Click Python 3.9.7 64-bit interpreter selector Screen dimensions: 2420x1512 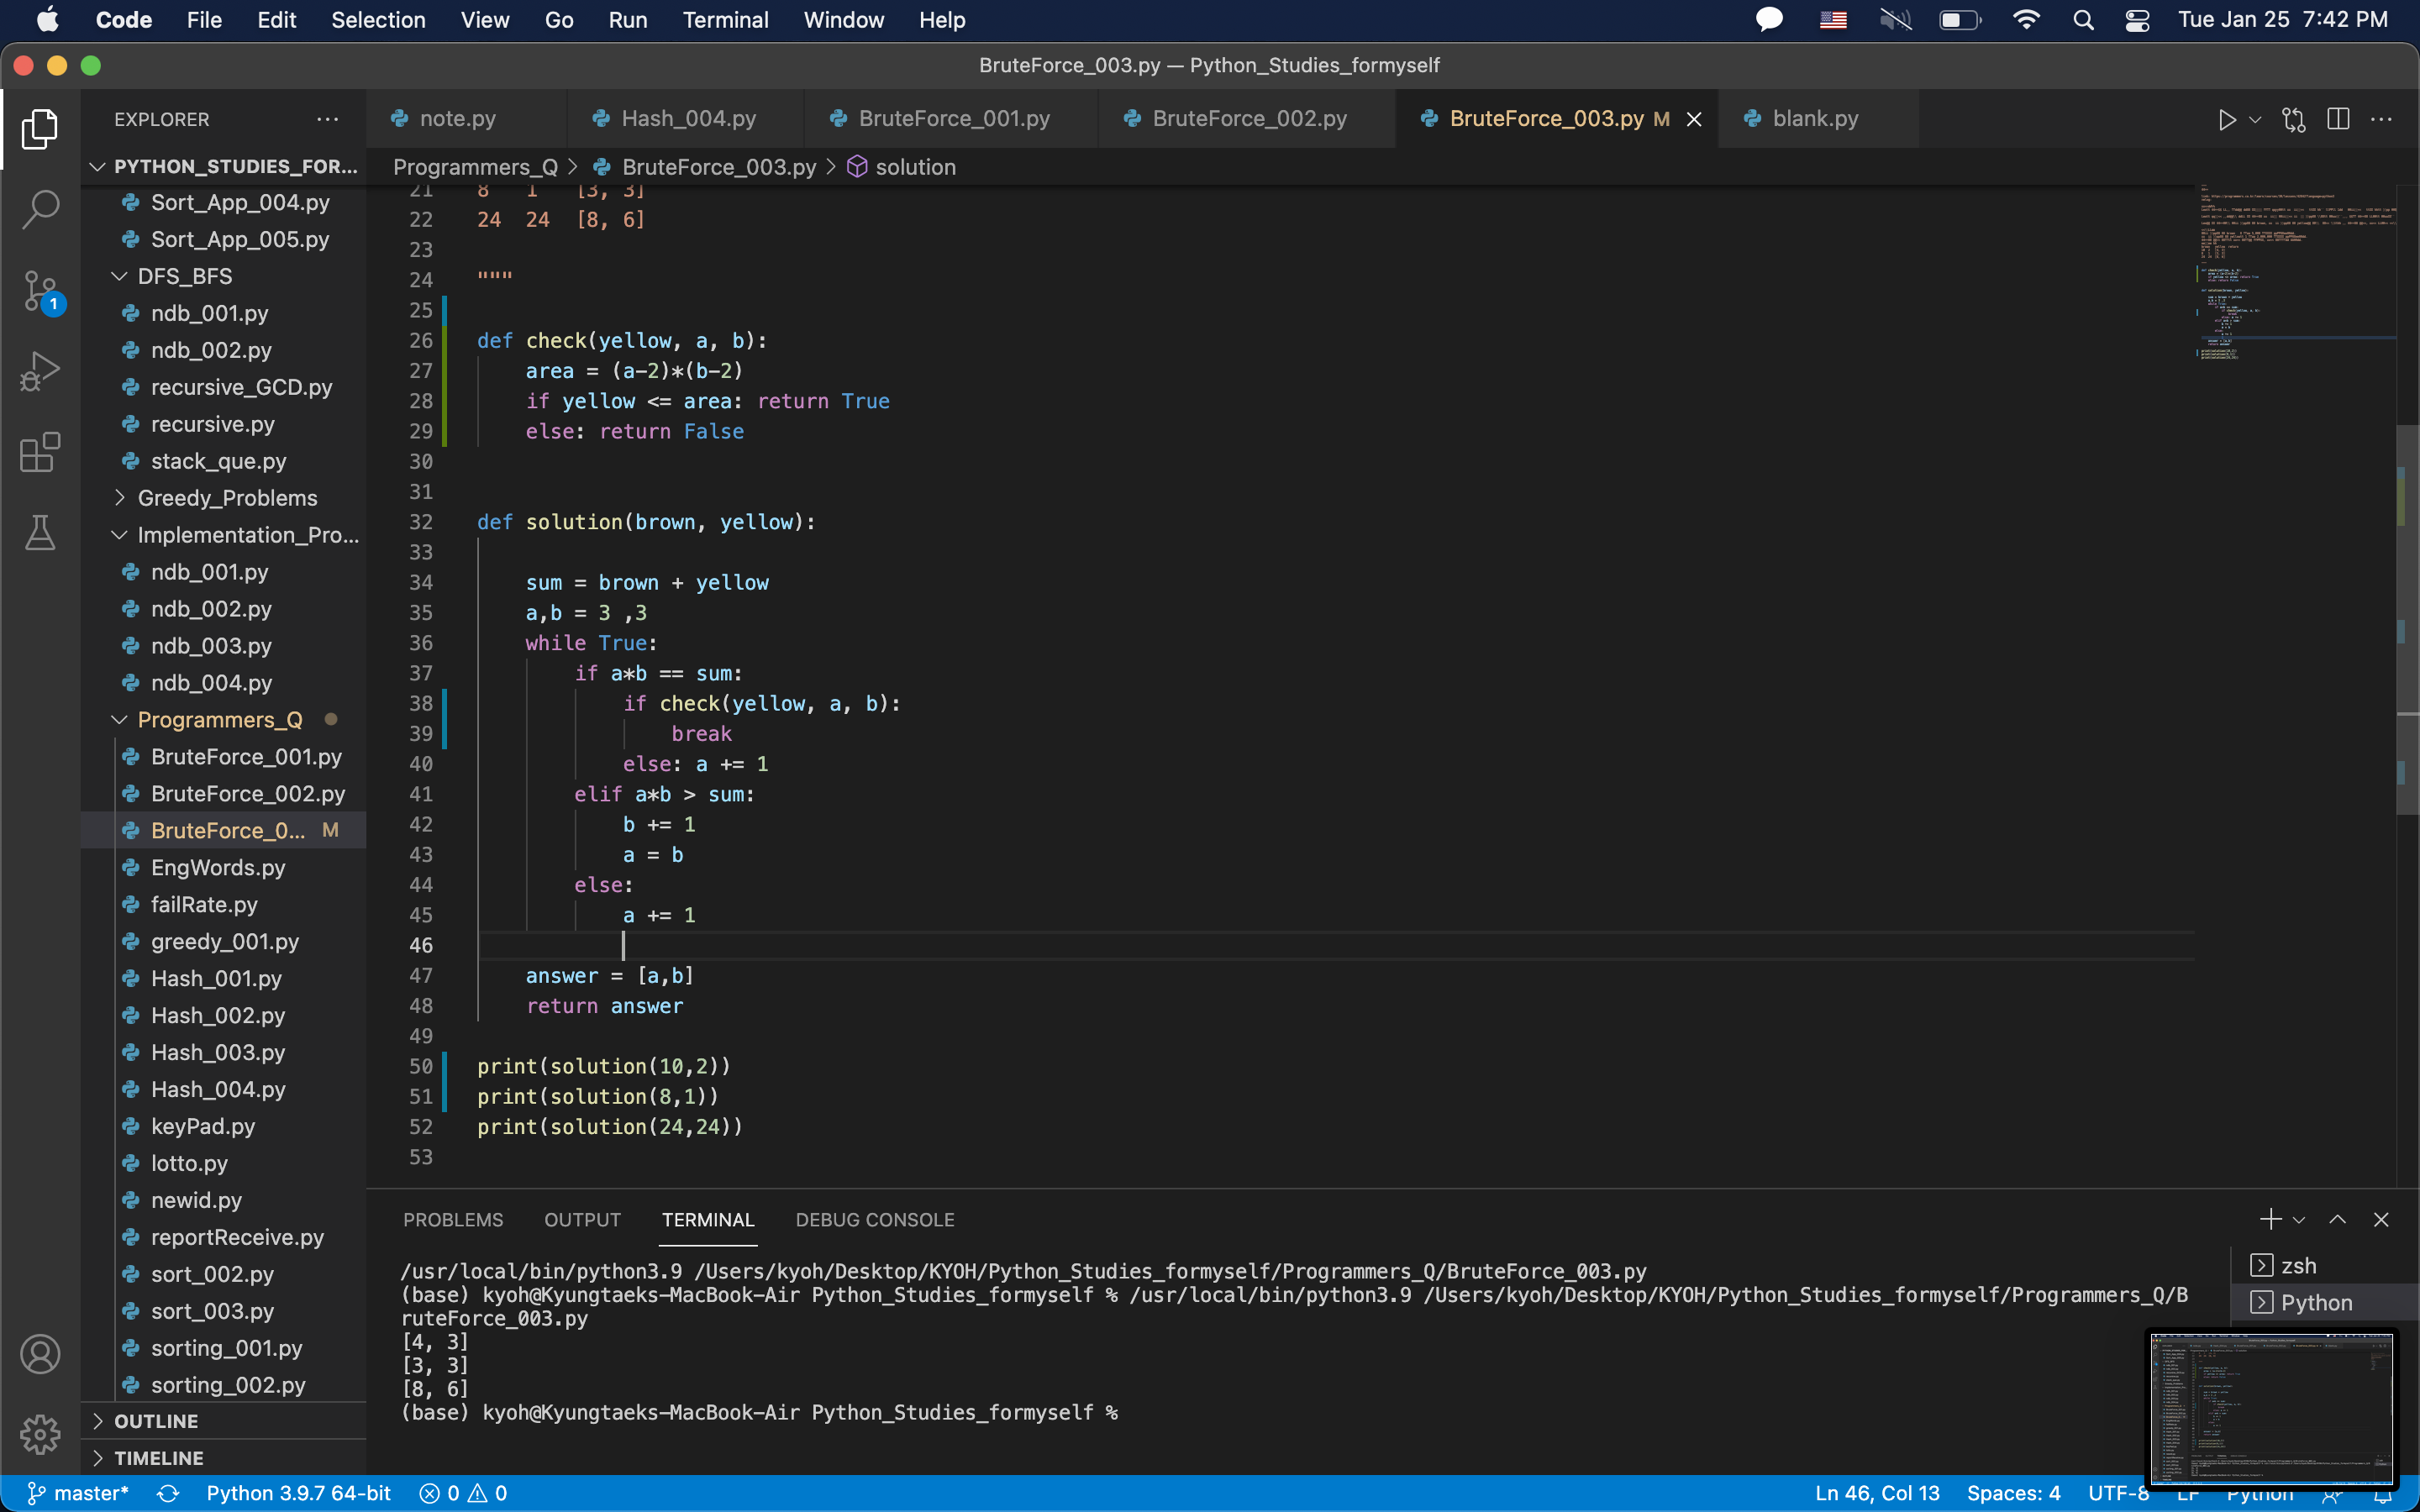tap(298, 1493)
